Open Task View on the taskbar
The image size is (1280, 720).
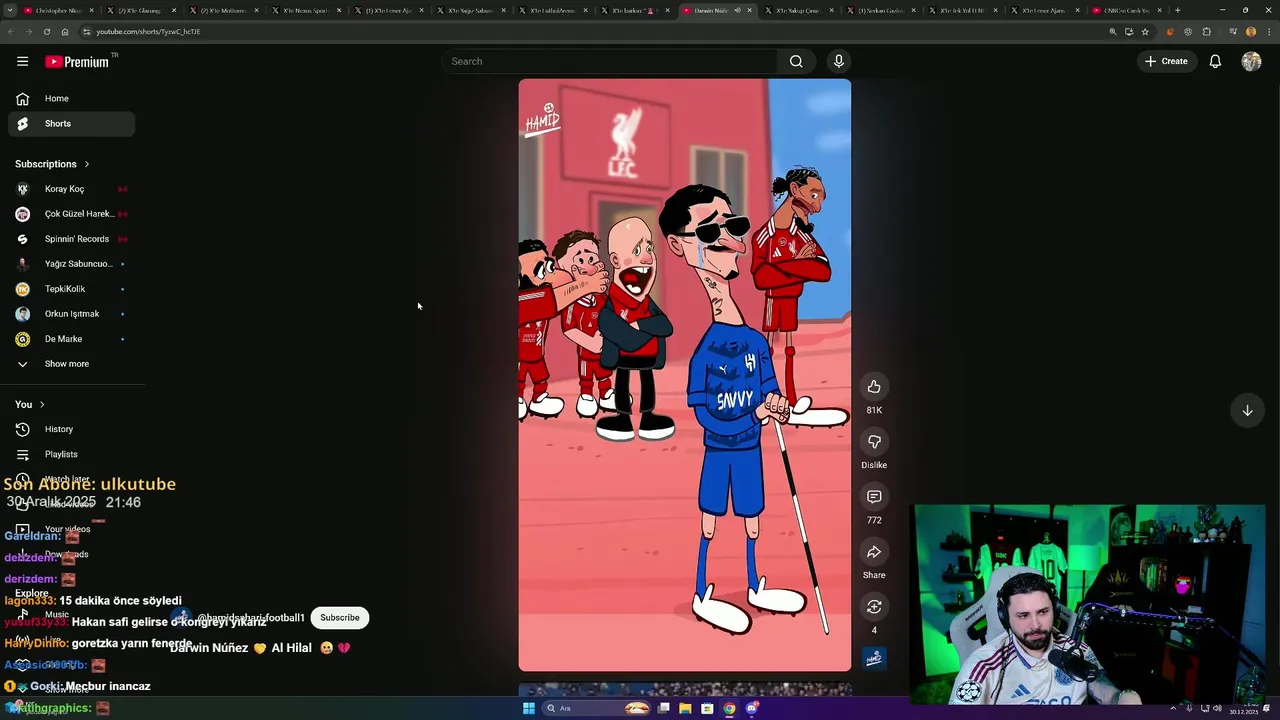[x=663, y=708]
